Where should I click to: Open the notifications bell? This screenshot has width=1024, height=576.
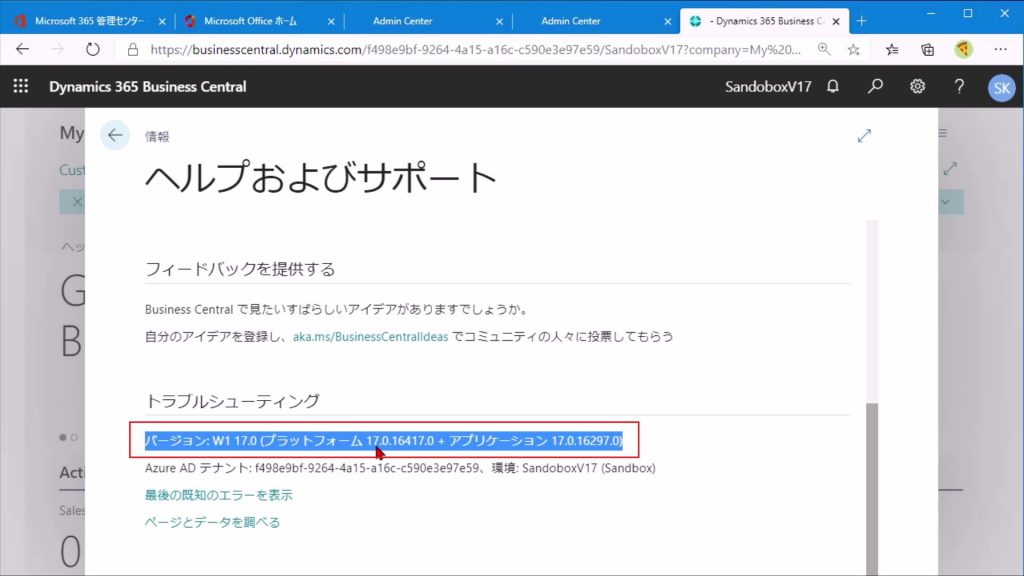[x=833, y=86]
